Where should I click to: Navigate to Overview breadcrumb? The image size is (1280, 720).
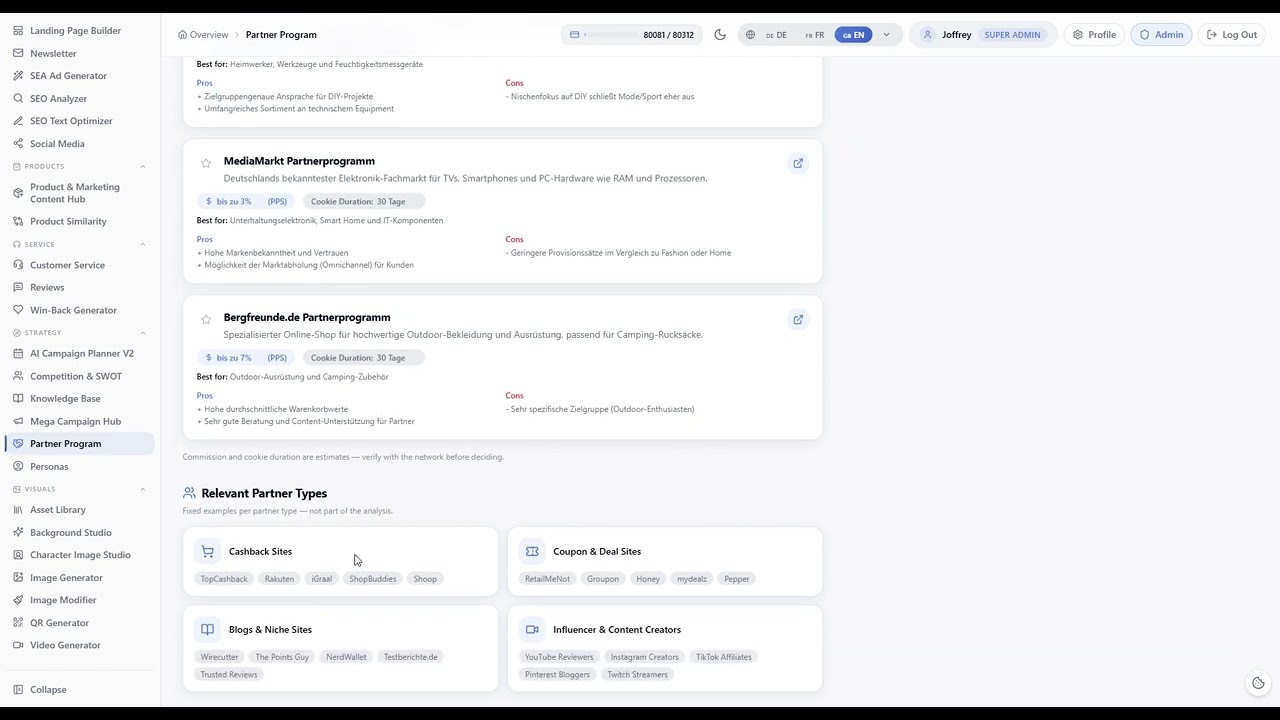point(203,35)
